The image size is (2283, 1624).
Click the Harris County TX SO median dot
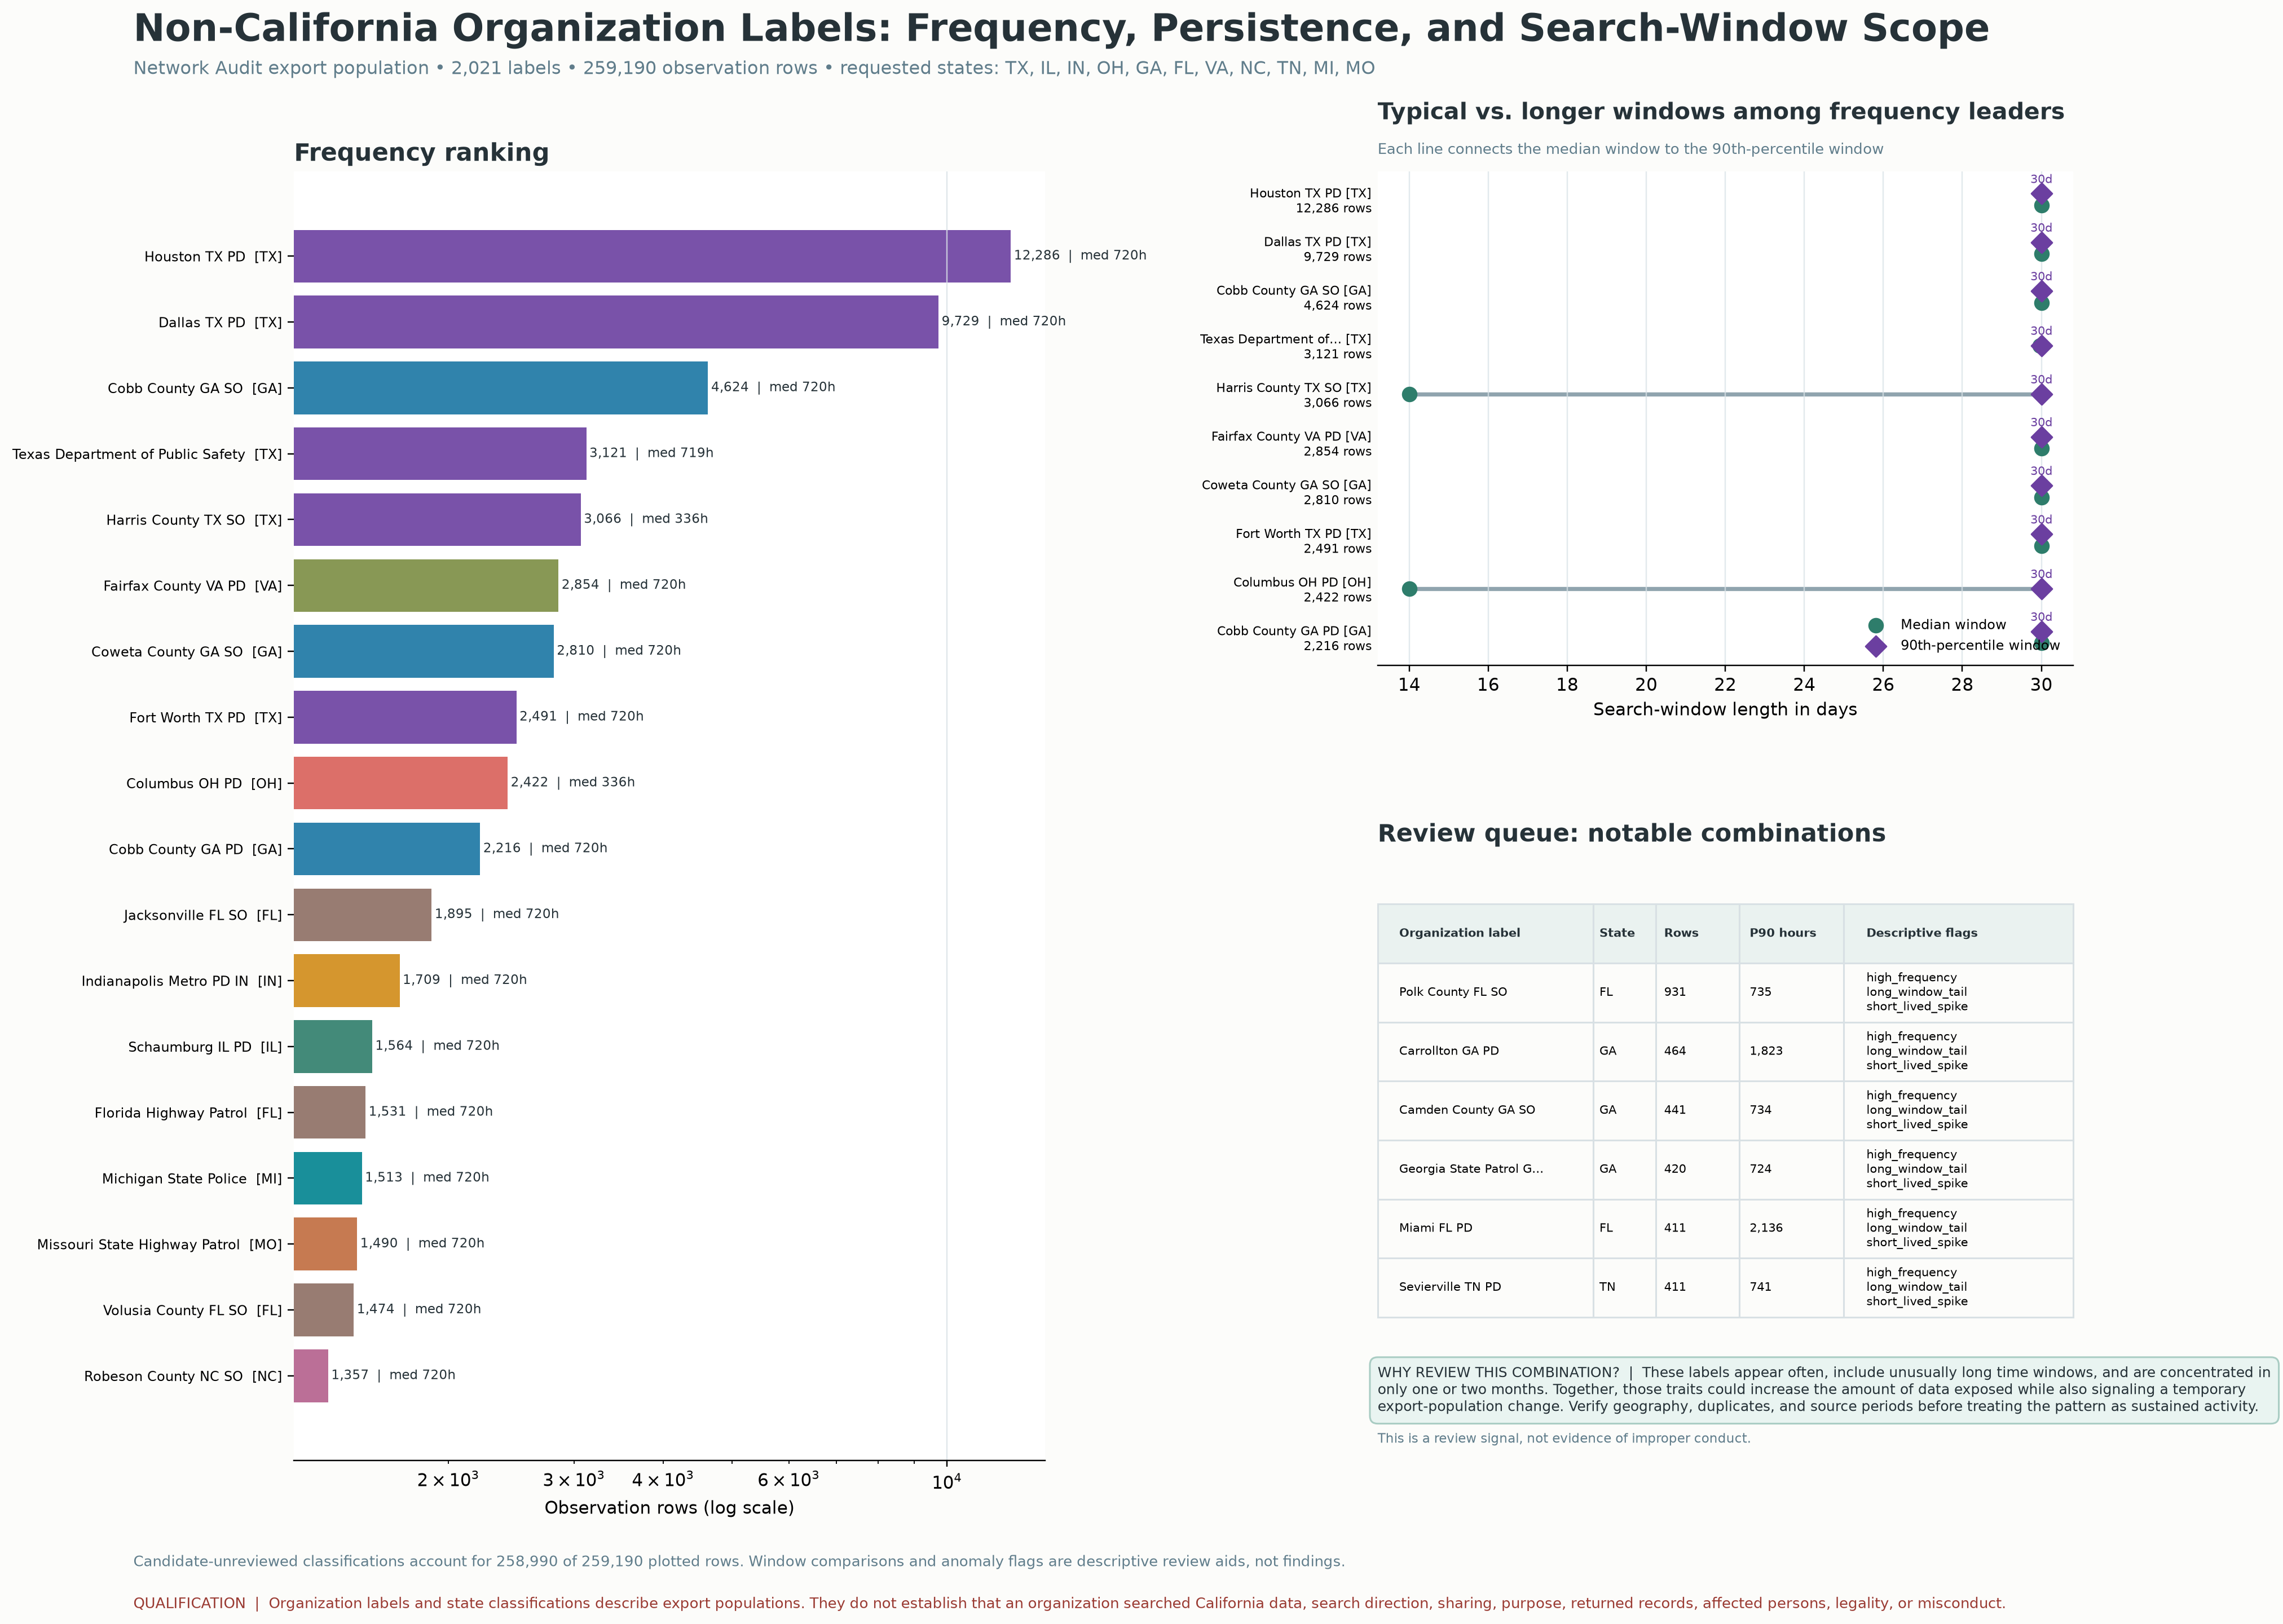point(1409,394)
